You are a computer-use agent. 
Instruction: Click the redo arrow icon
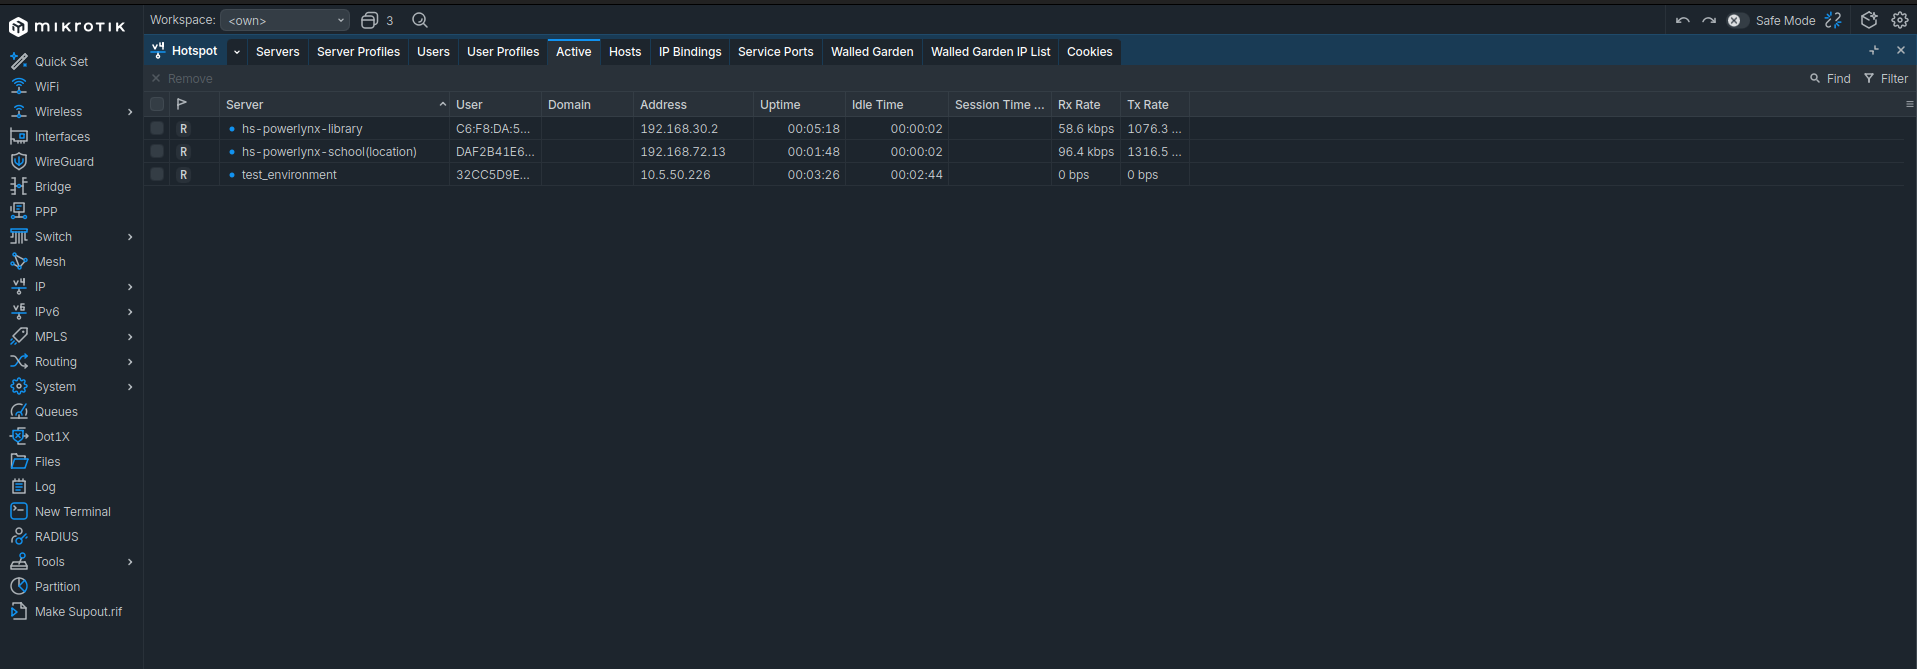1709,21
